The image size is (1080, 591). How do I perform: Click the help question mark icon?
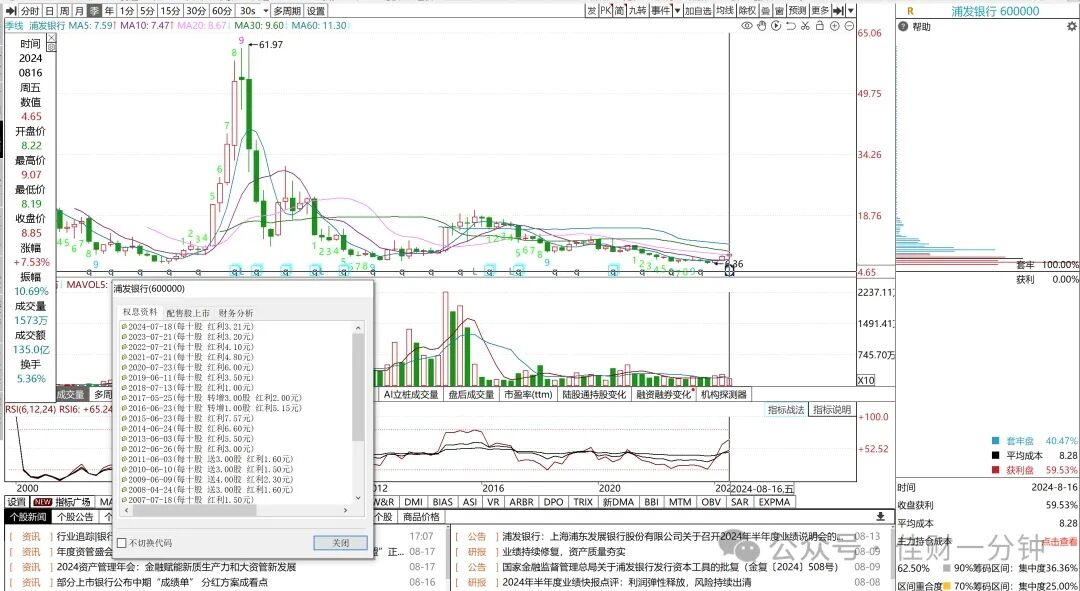903,26
